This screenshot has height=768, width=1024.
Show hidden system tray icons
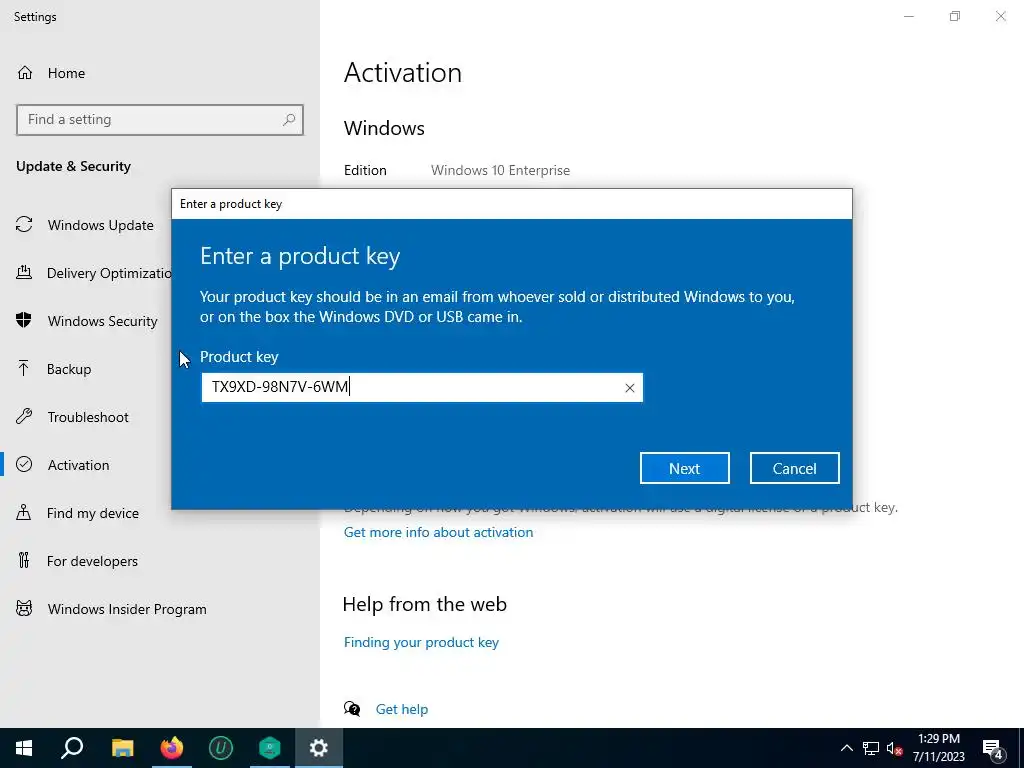click(846, 748)
